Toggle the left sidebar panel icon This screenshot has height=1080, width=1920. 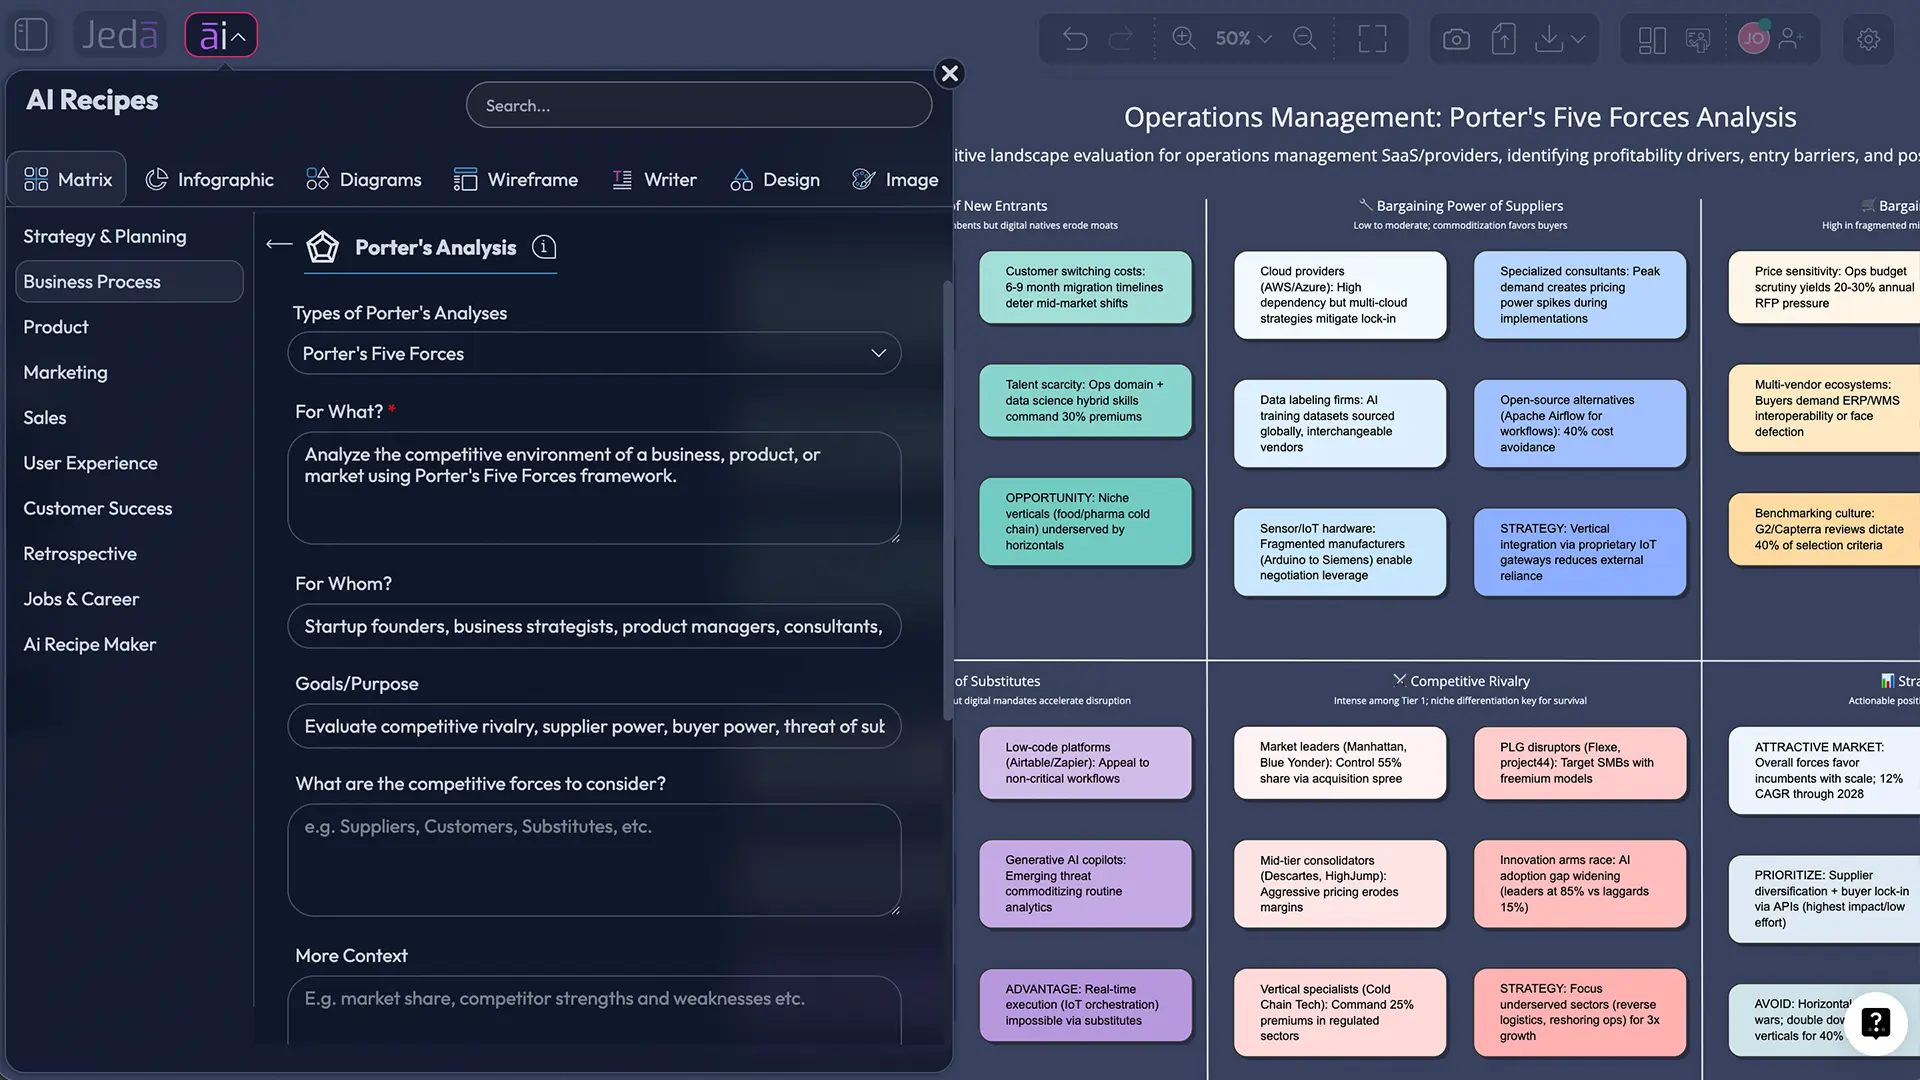tap(31, 35)
